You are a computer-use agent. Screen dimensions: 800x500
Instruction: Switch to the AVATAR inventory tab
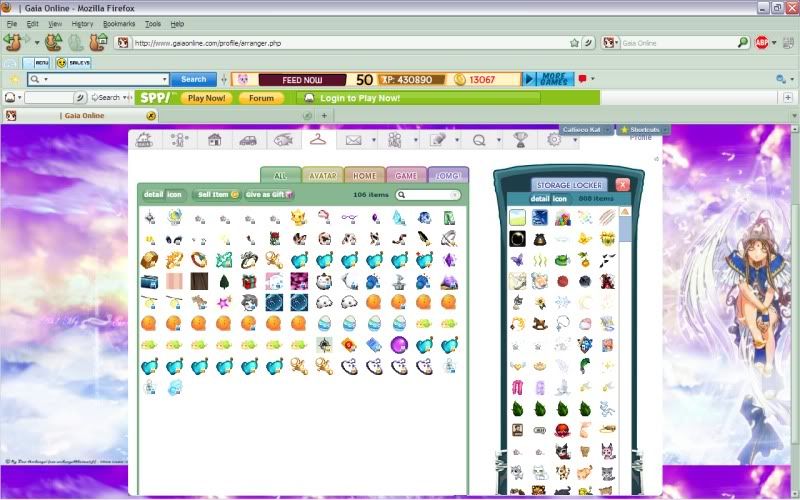point(323,176)
